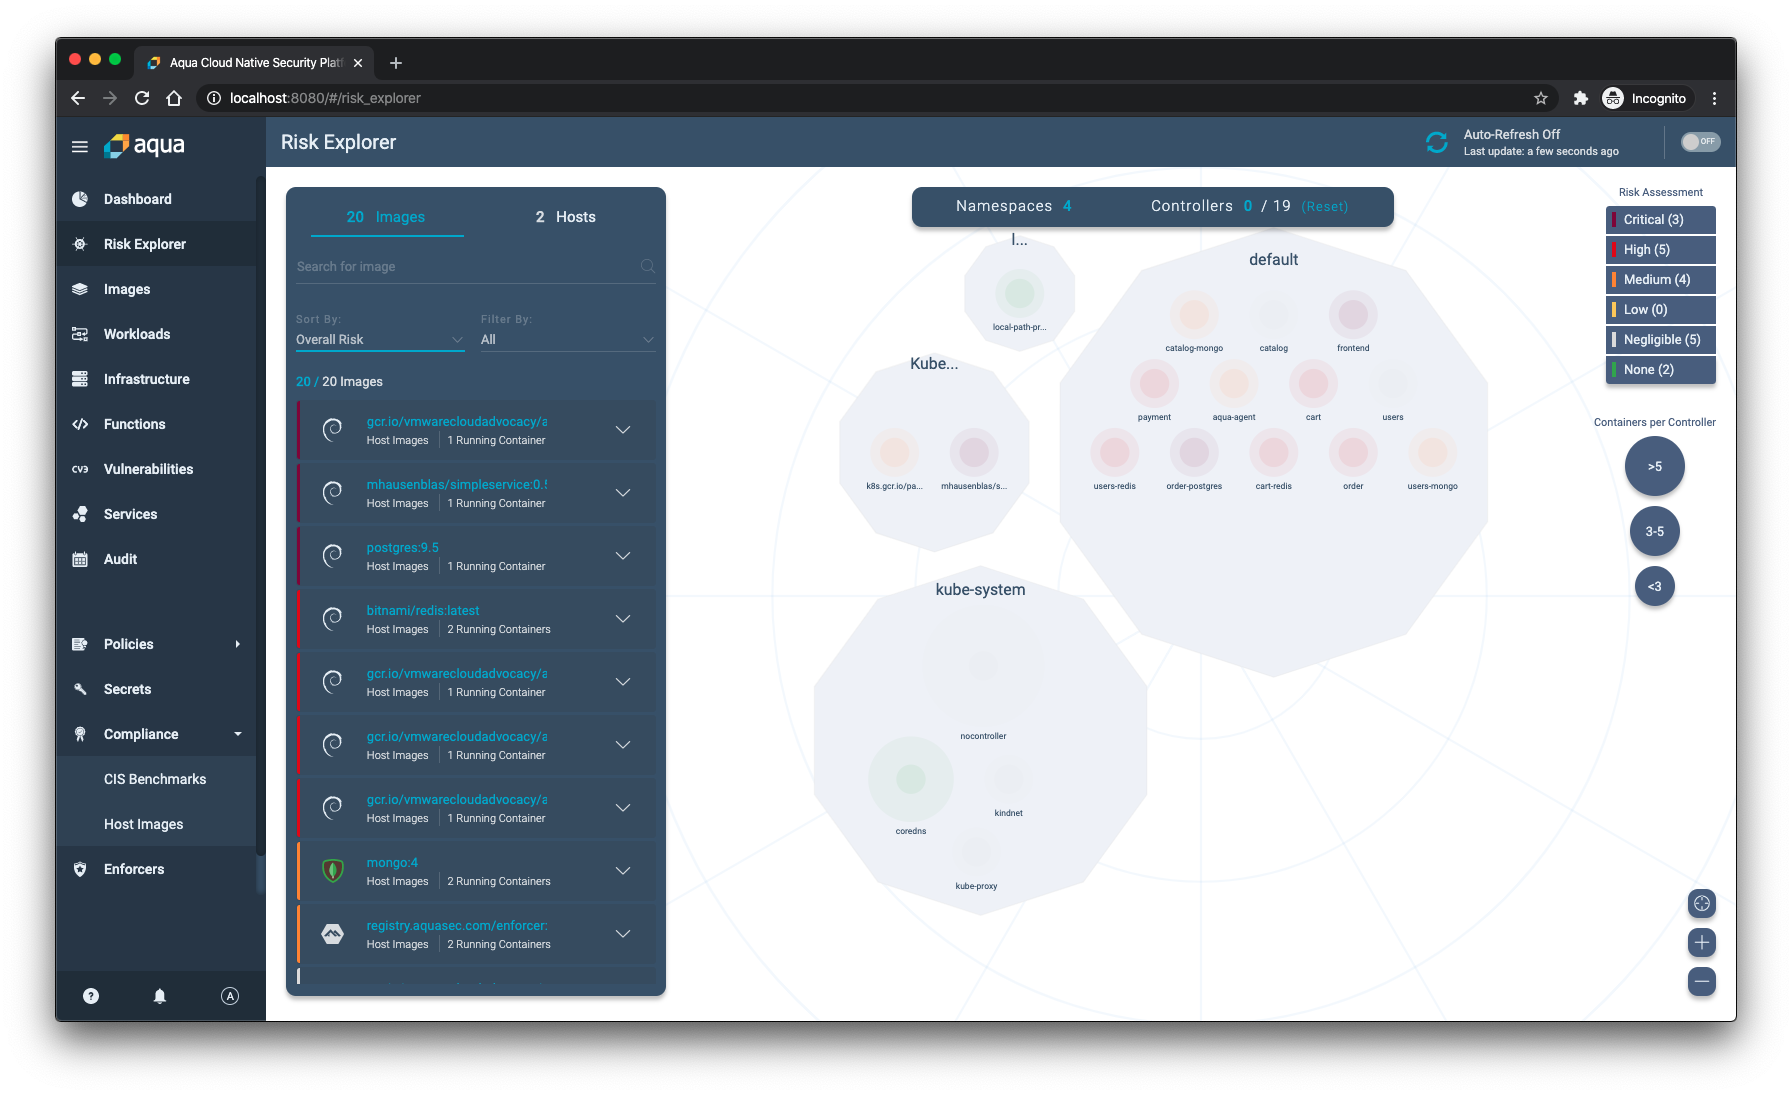Screen dimensions: 1792x1095
Task: Zoom out the map with minus icon
Action: 1702,981
